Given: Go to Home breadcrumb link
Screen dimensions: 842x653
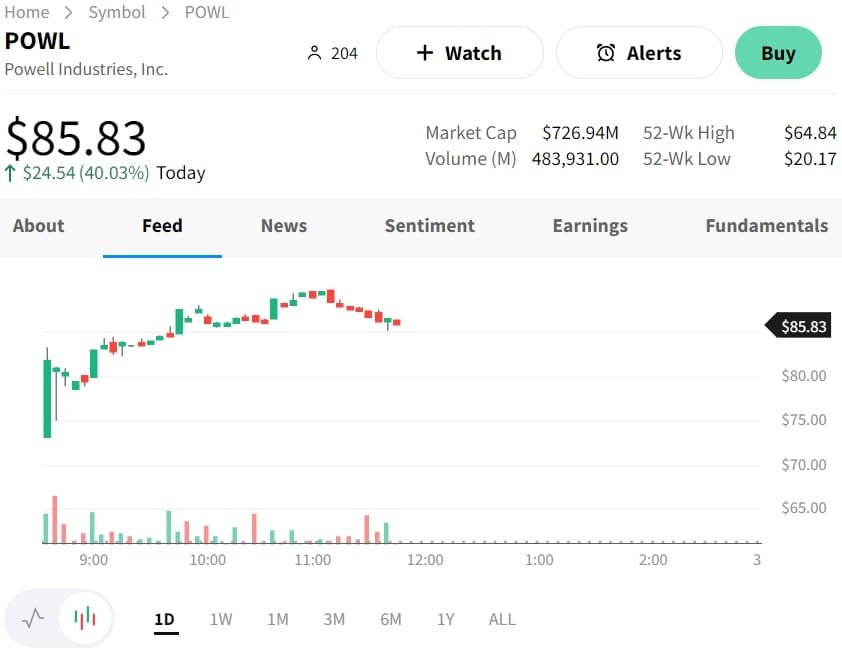Looking at the screenshot, I should (x=27, y=13).
